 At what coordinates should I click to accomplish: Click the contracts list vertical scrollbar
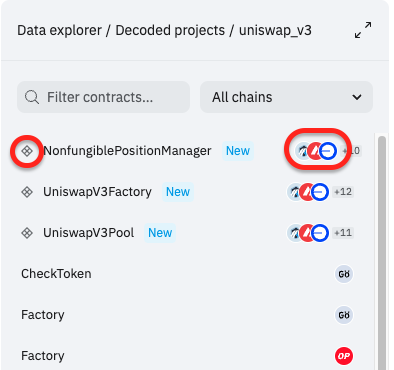[382, 252]
